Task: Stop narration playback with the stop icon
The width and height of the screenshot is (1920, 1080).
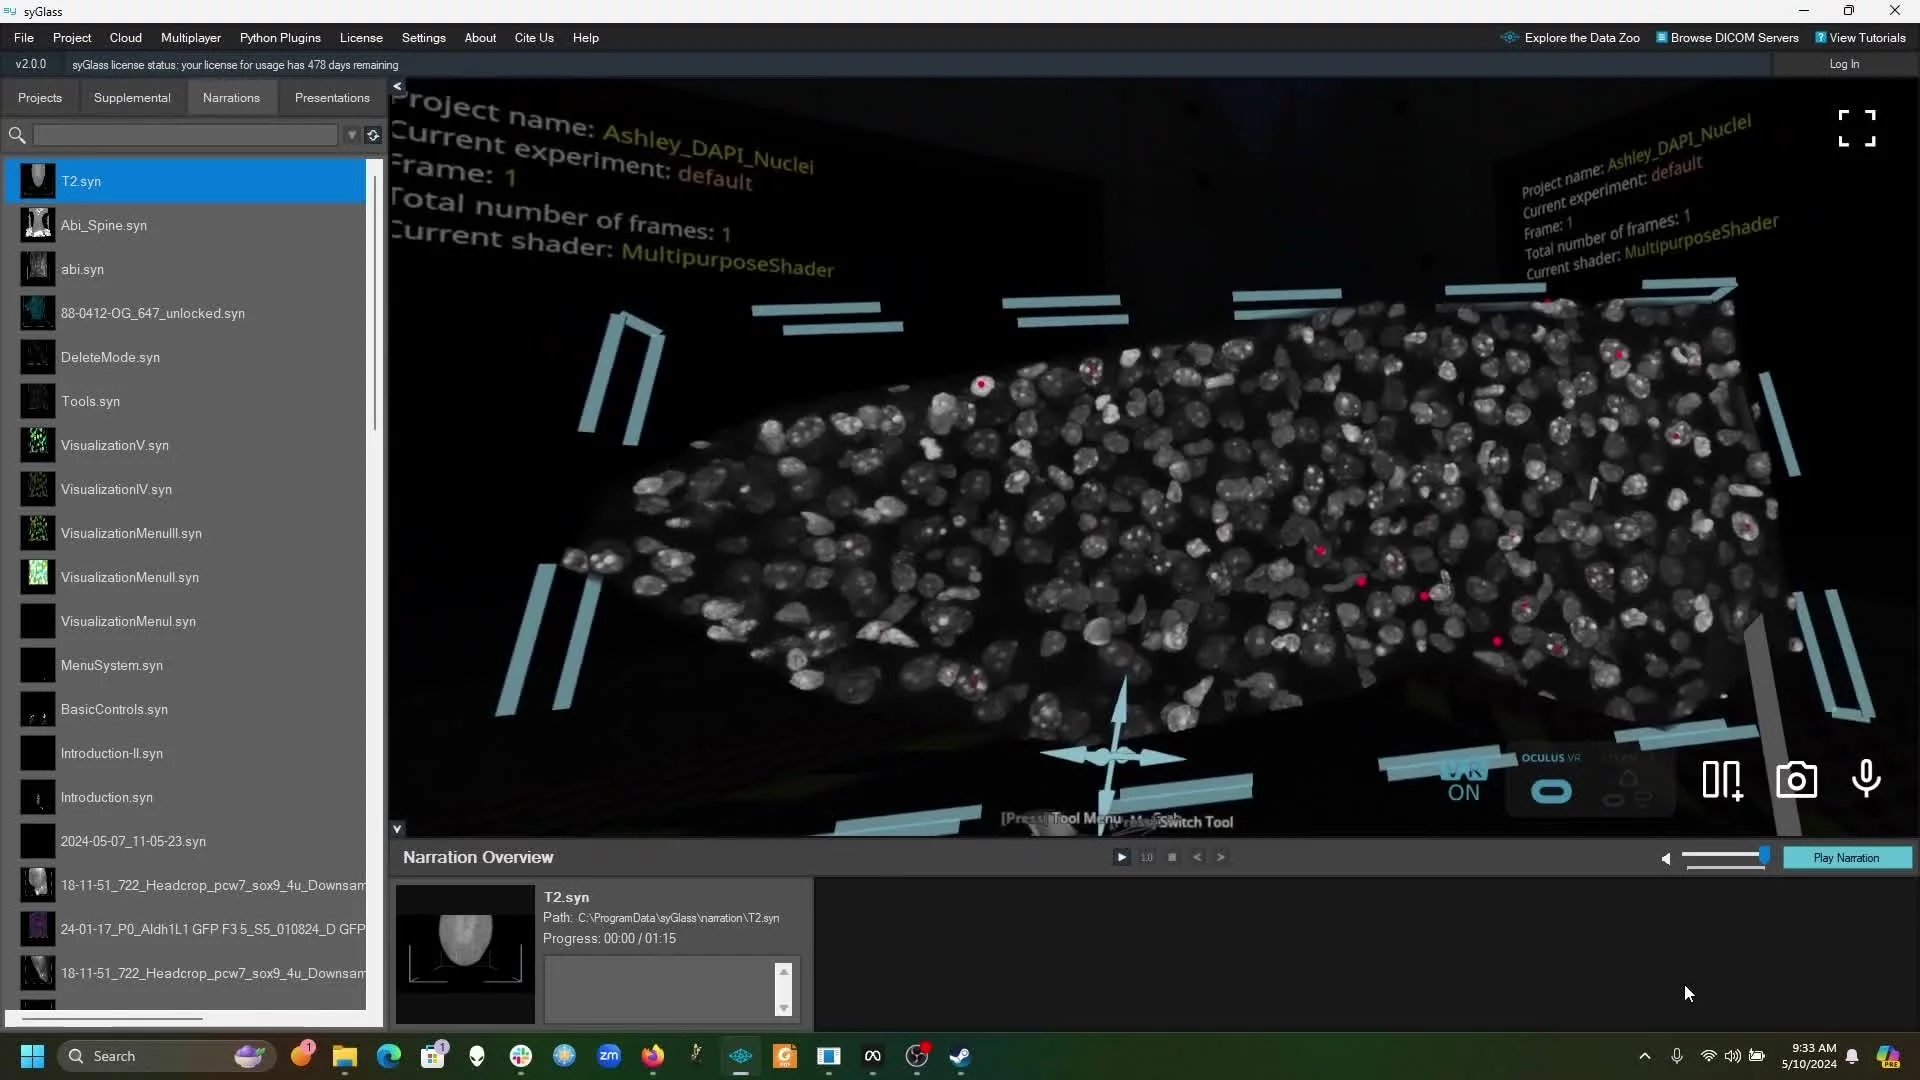Action: pos(1172,857)
